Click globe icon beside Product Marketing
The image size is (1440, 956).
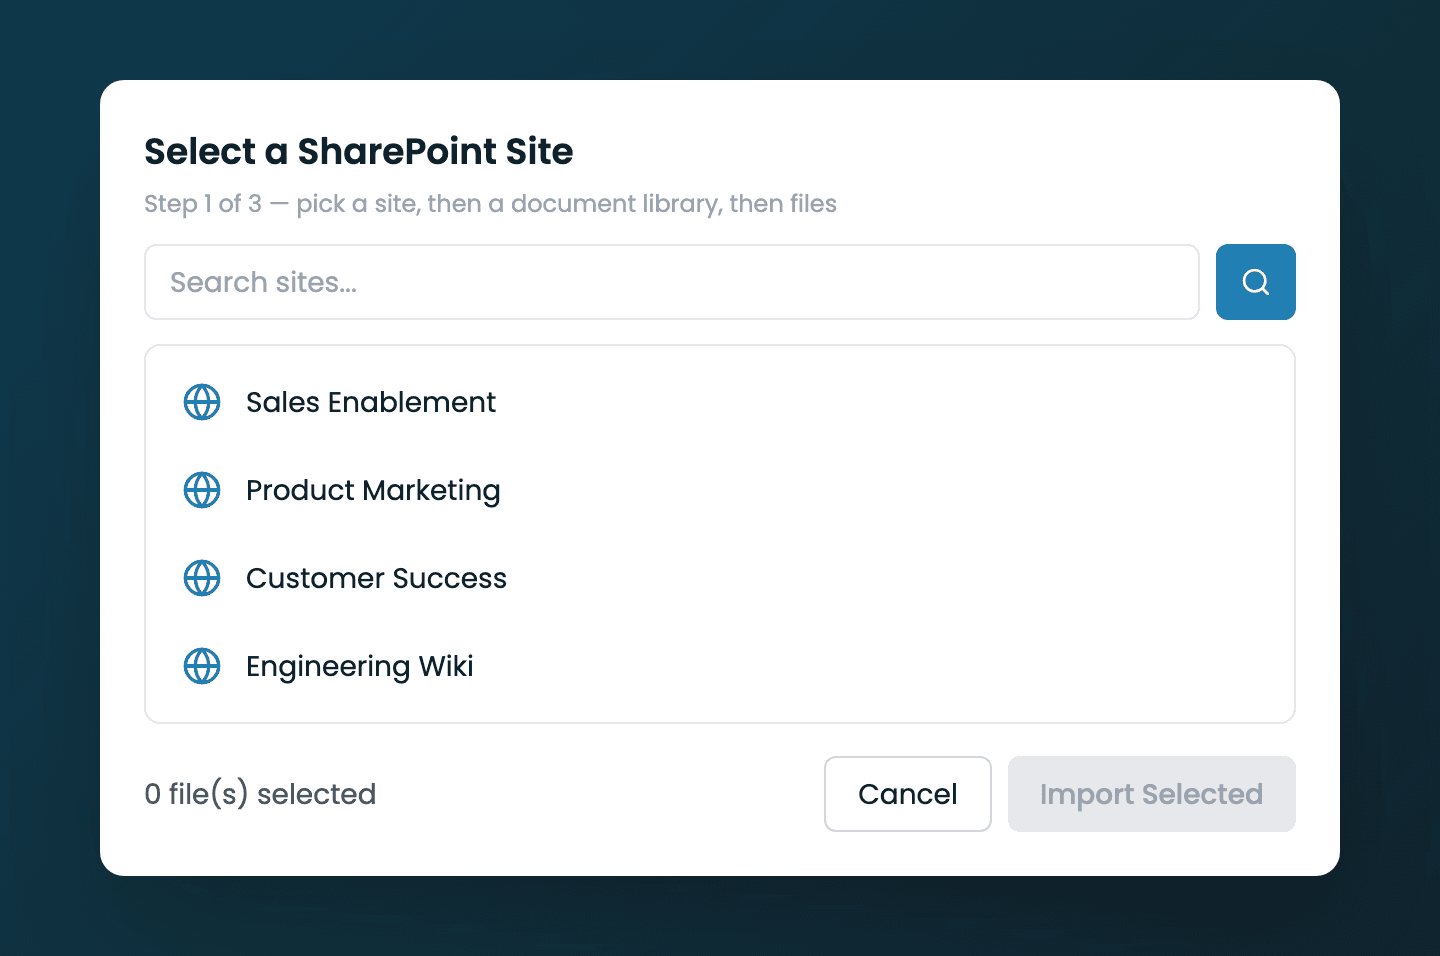pyautogui.click(x=202, y=490)
